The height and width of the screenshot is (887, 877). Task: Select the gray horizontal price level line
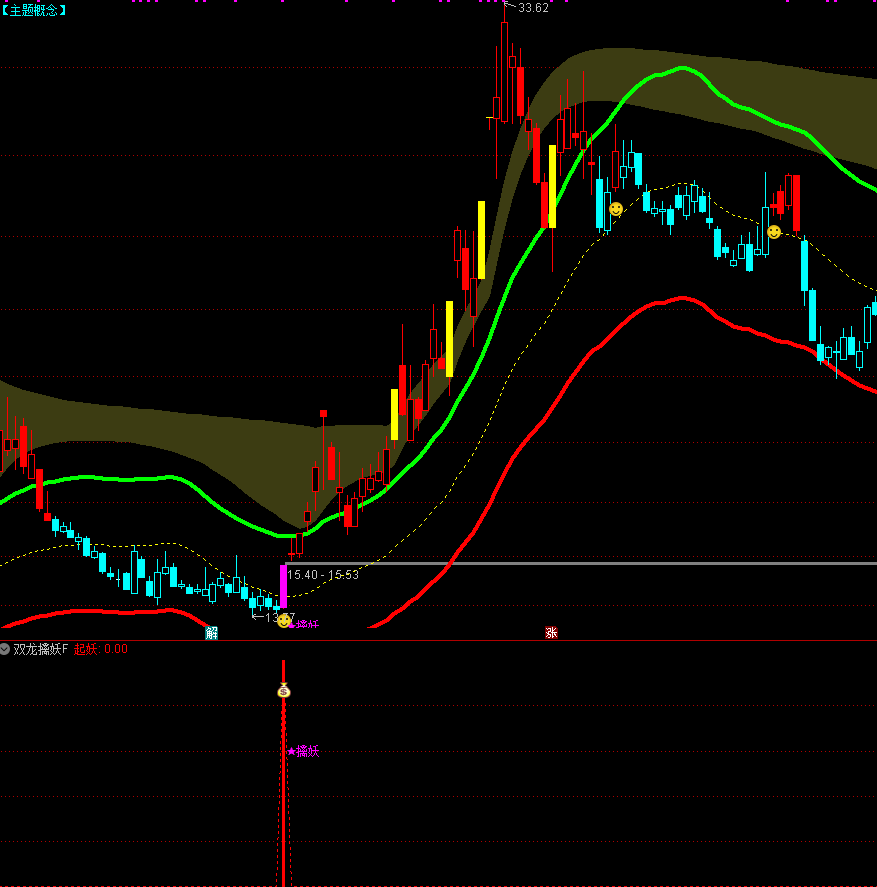coord(600,563)
